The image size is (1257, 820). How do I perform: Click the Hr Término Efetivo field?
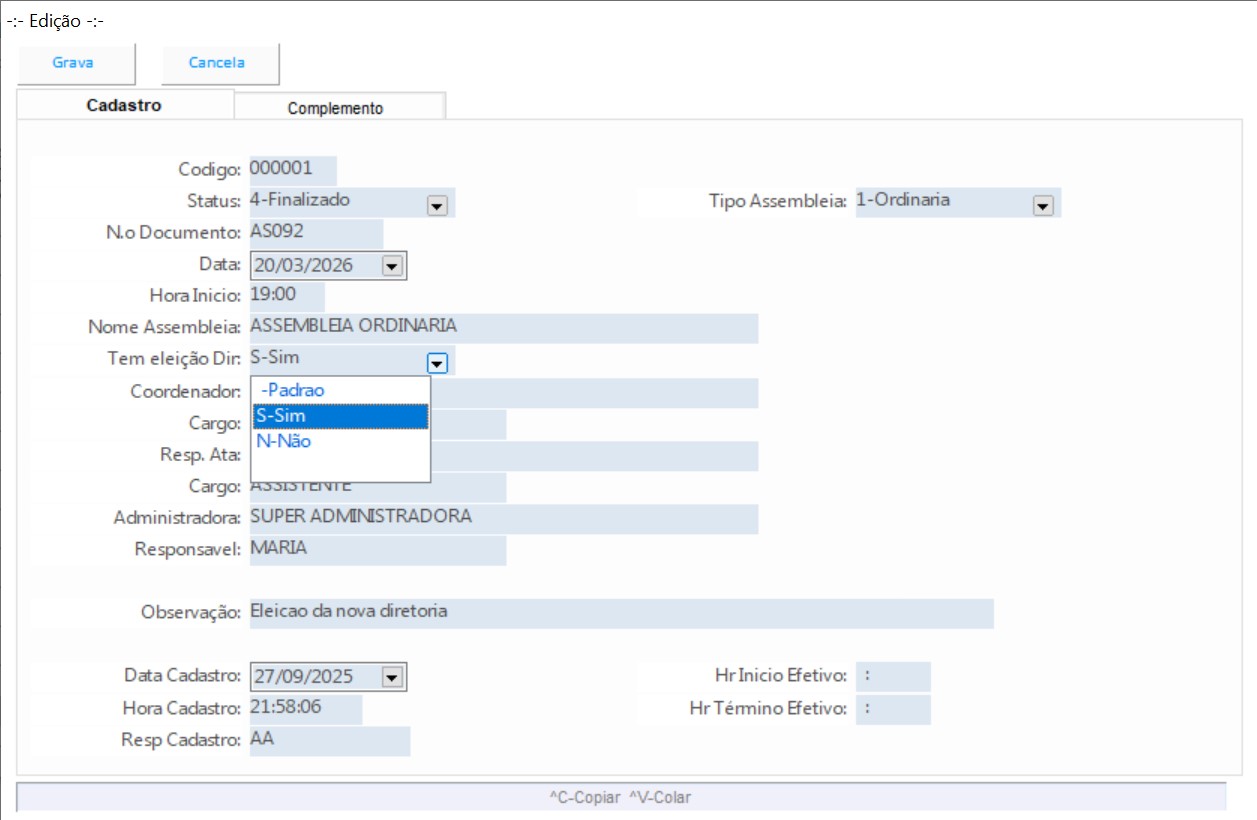coord(892,709)
